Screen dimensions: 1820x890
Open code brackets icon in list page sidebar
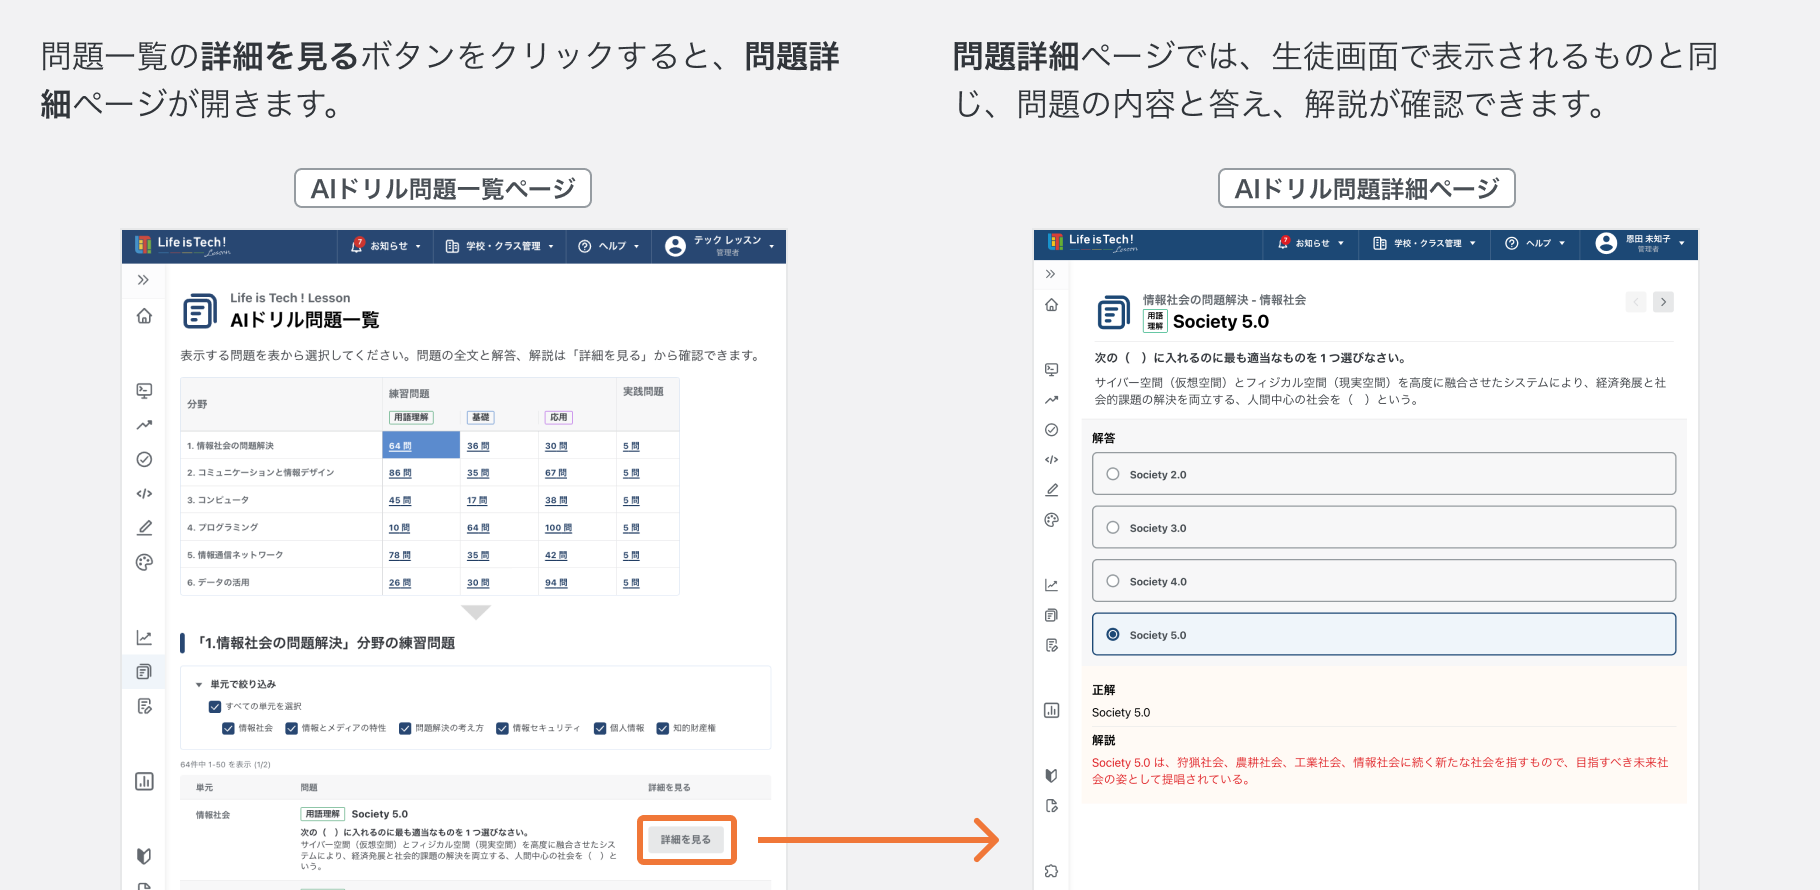point(144,493)
